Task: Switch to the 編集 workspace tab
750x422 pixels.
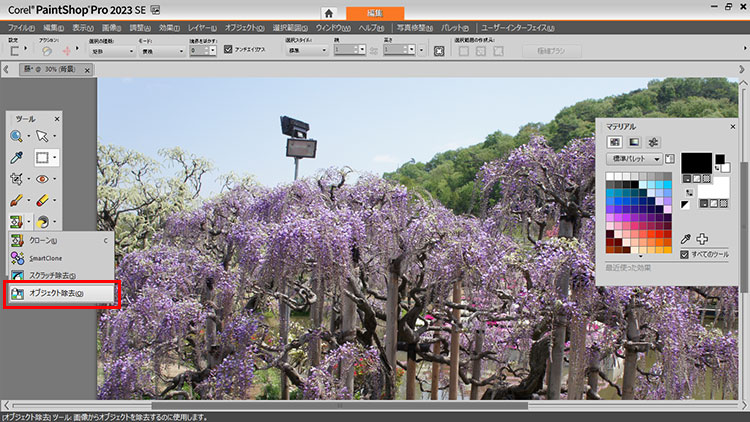Action: pos(375,11)
